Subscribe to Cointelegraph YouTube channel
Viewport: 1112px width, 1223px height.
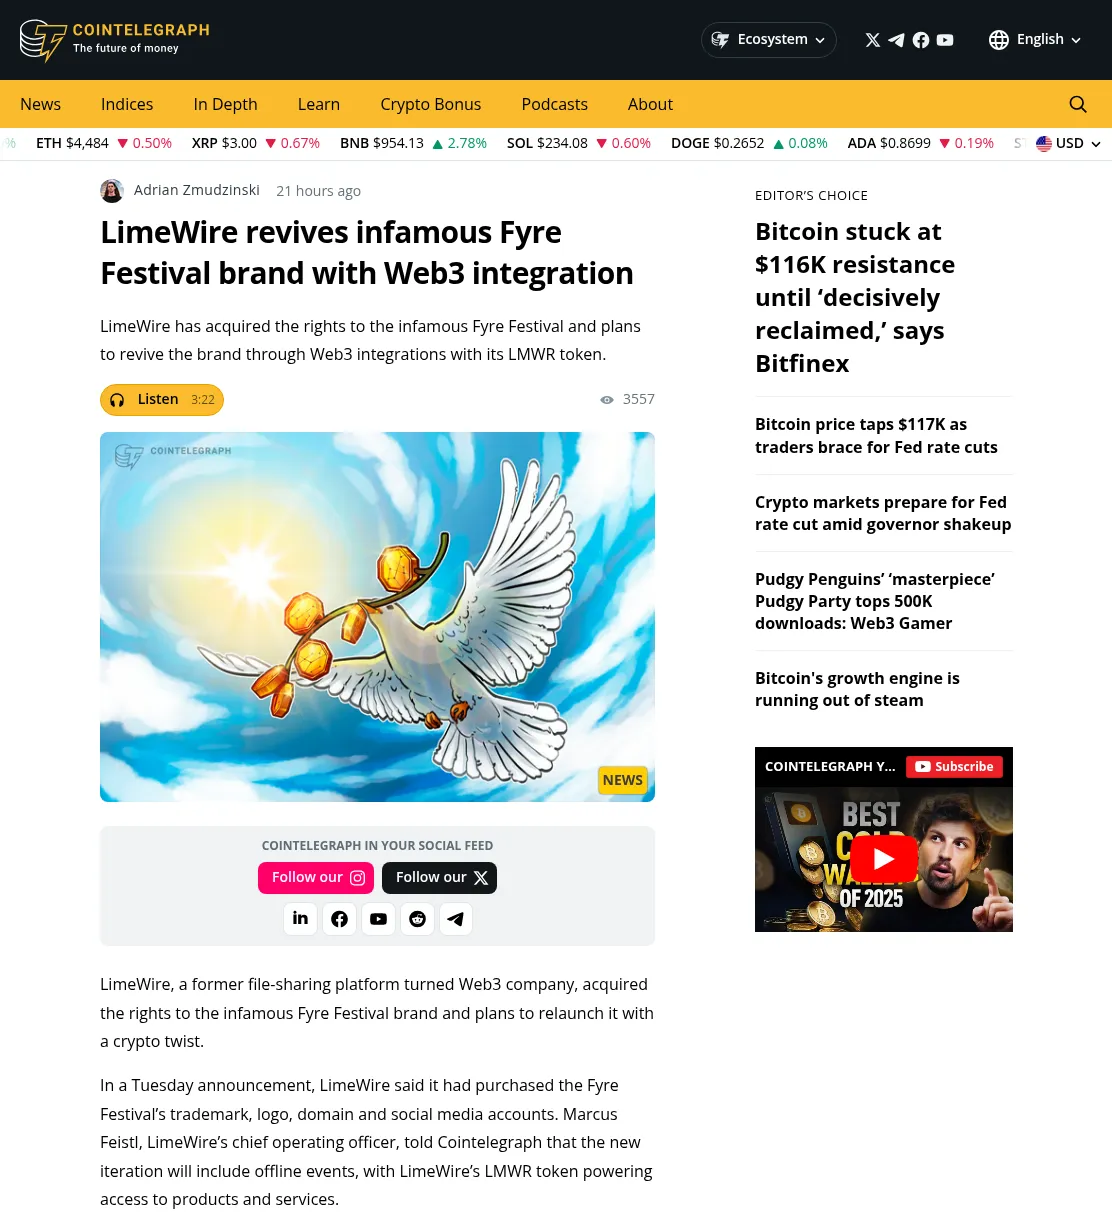pos(954,767)
